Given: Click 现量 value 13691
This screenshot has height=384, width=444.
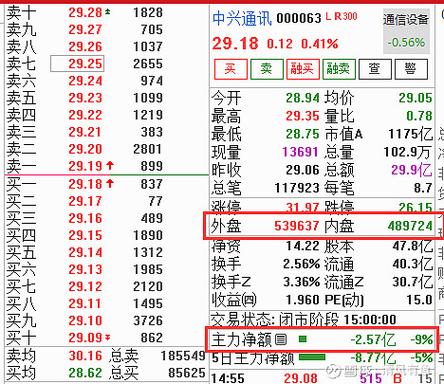Looking at the screenshot, I should (x=300, y=152).
